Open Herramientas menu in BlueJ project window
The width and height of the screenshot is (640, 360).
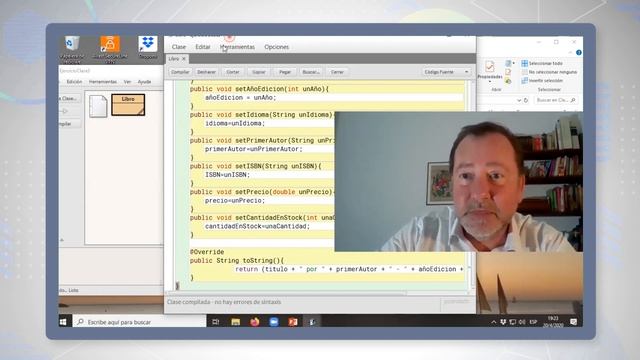coord(103,82)
